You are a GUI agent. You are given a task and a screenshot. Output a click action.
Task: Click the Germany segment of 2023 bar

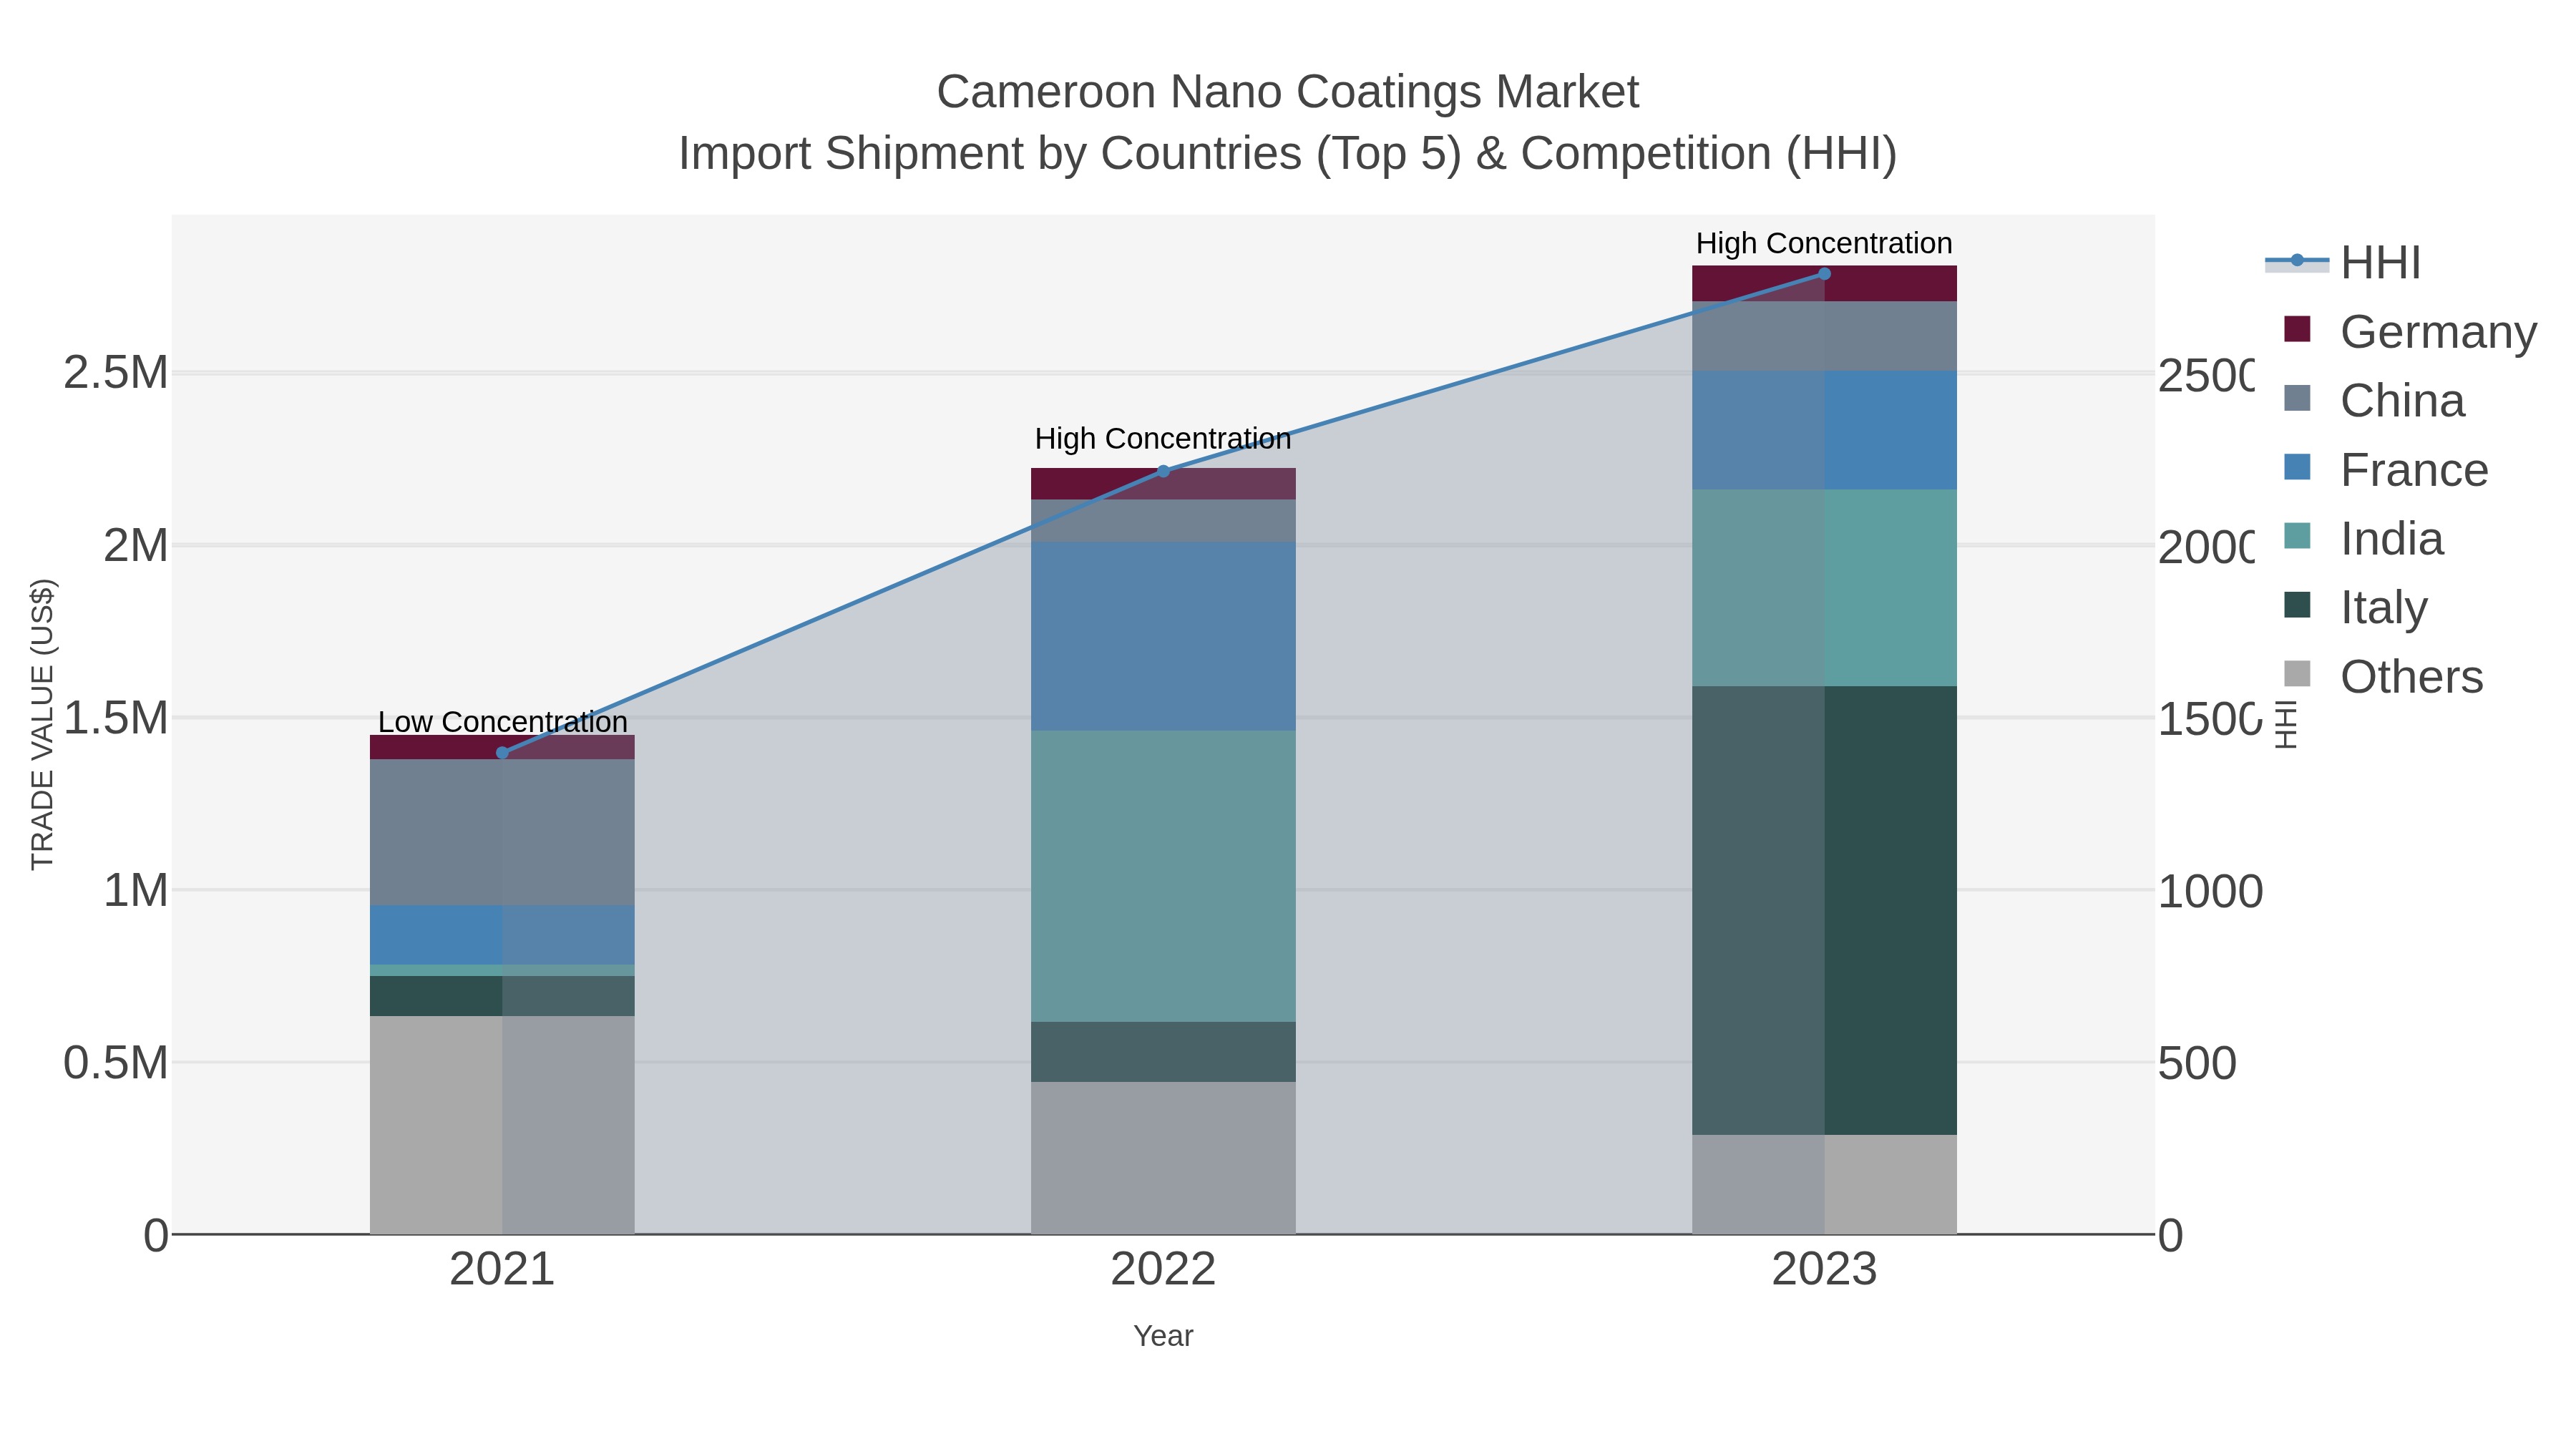pos(1824,284)
